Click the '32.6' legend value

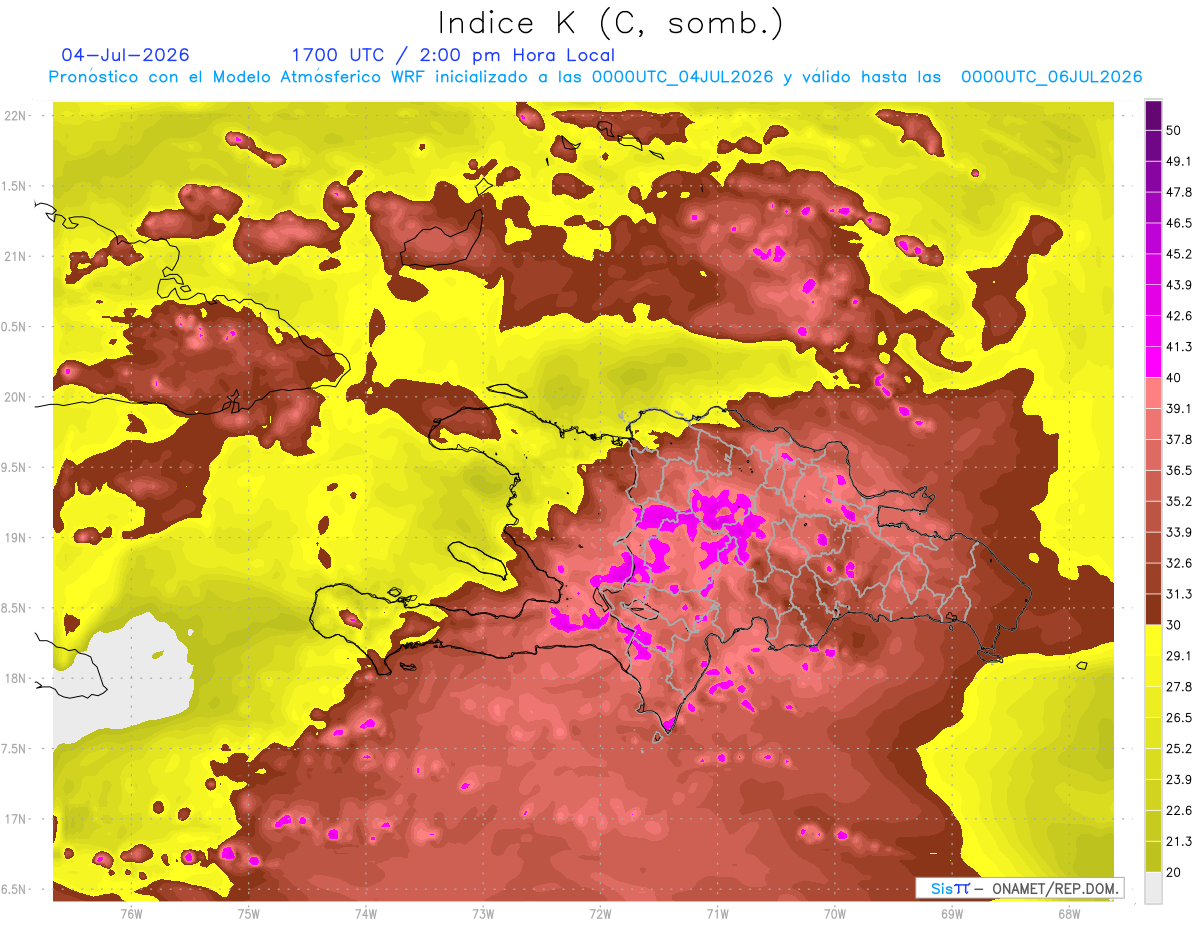[1179, 563]
